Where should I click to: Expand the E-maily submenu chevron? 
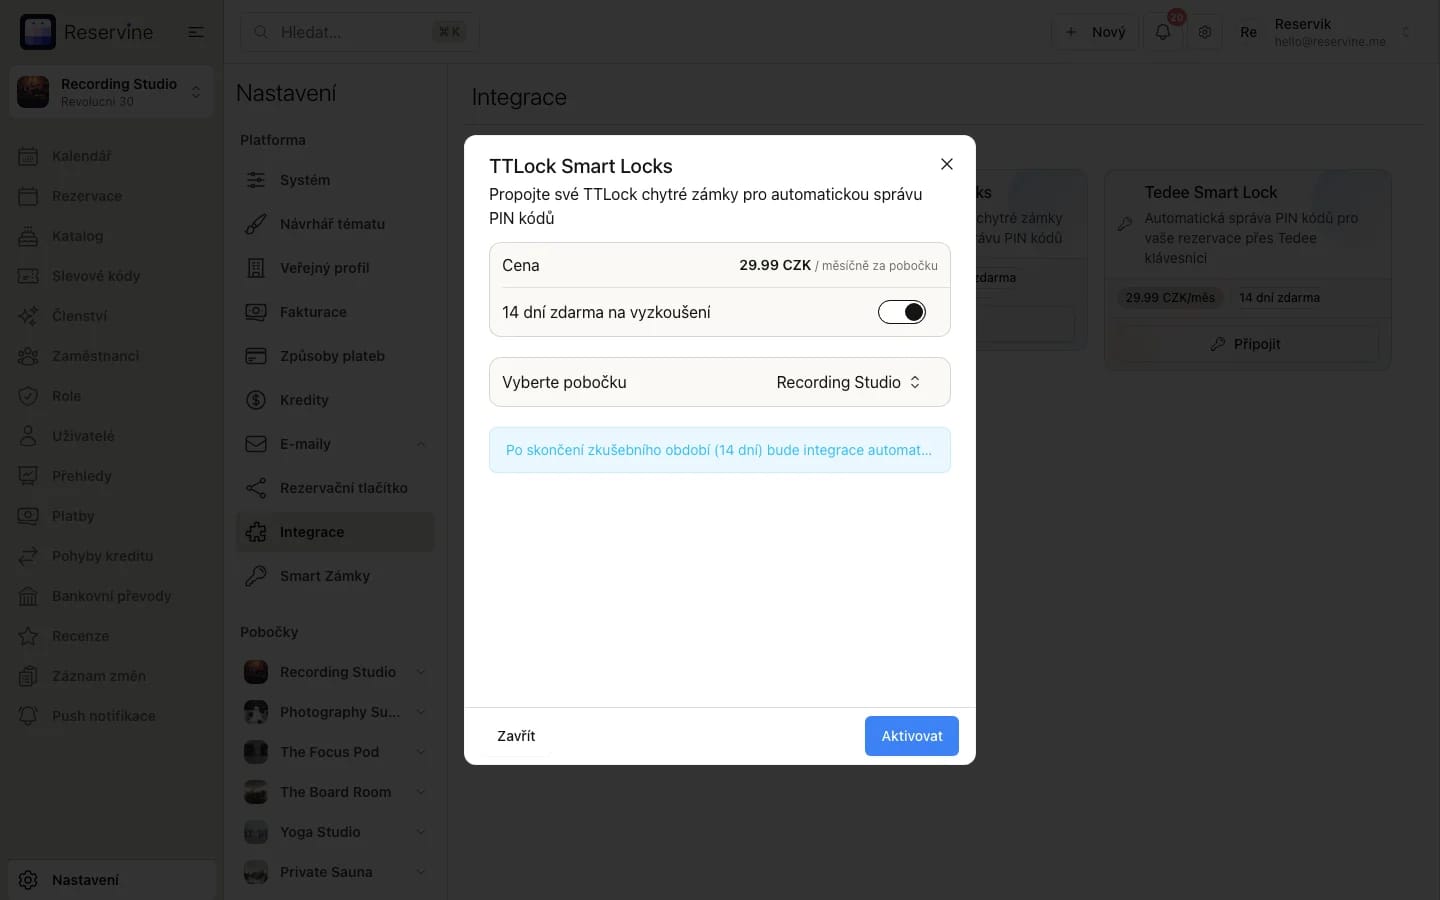(421, 444)
